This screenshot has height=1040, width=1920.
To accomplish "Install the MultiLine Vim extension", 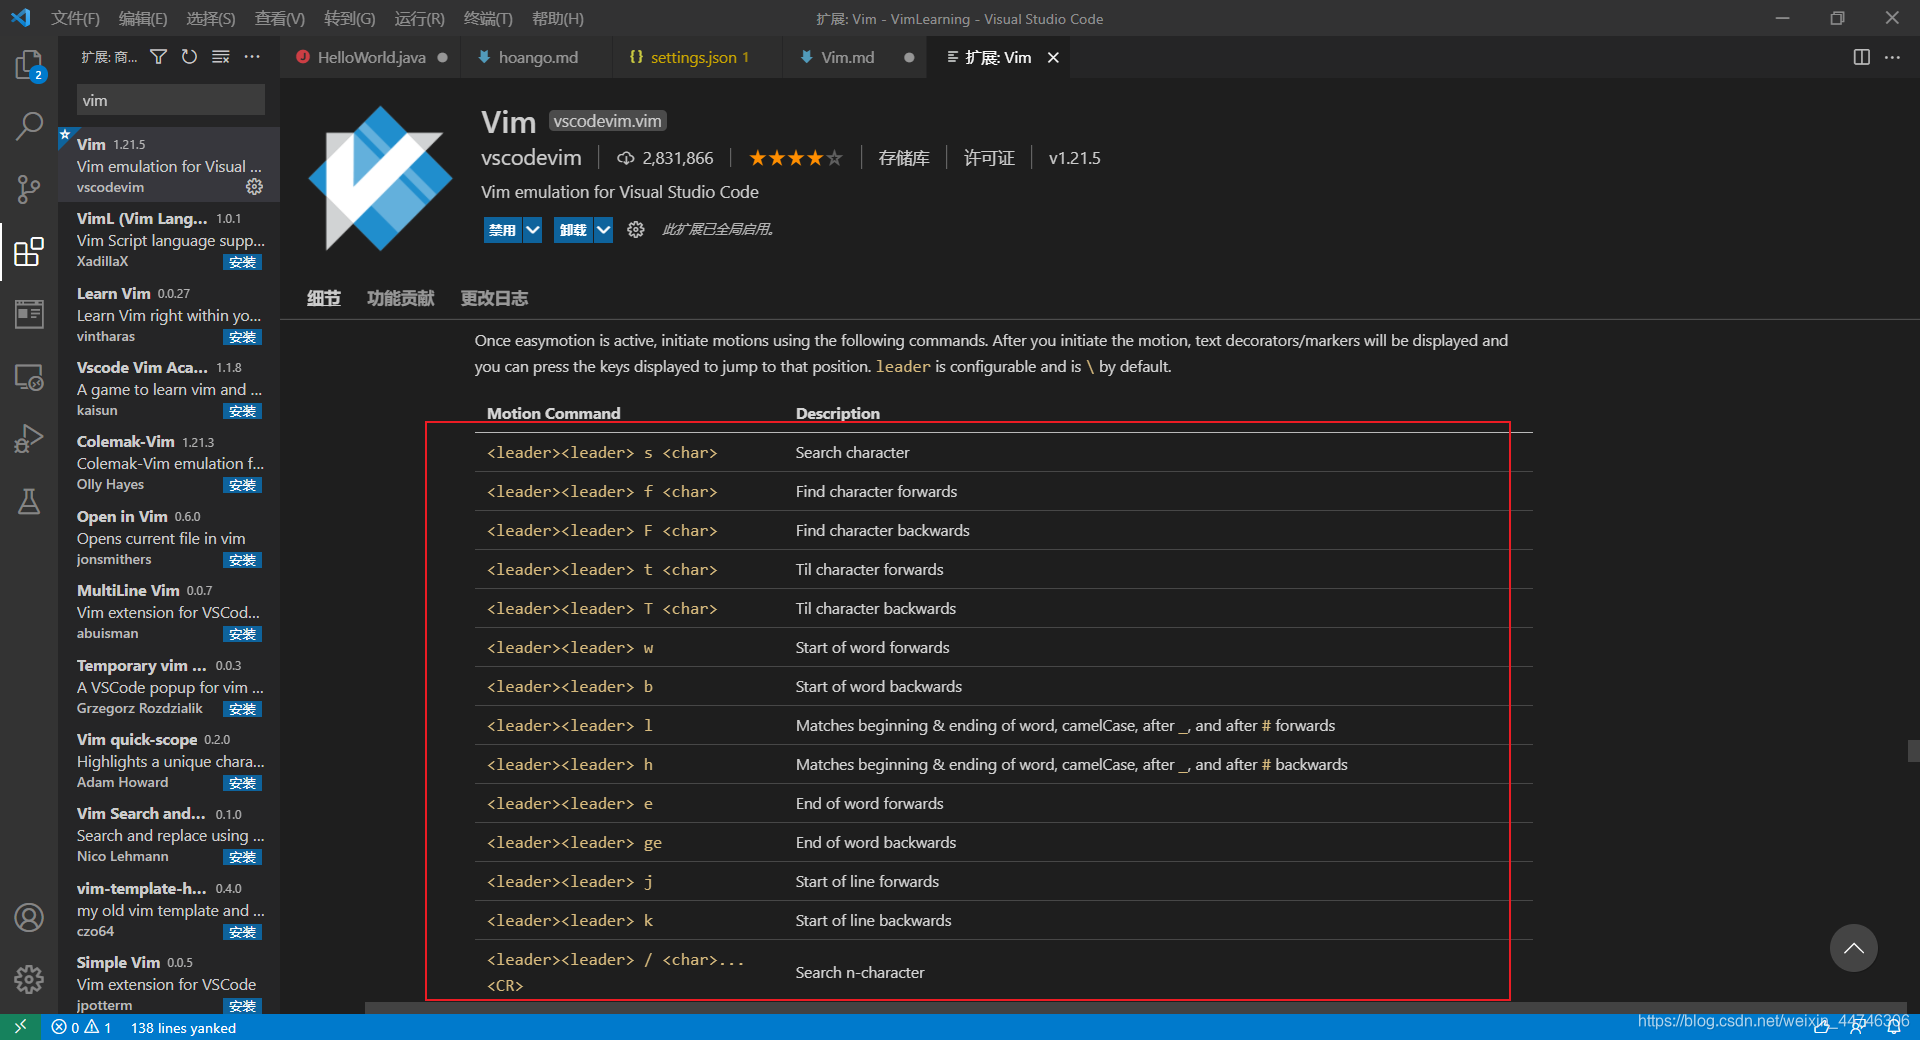I will (x=242, y=634).
